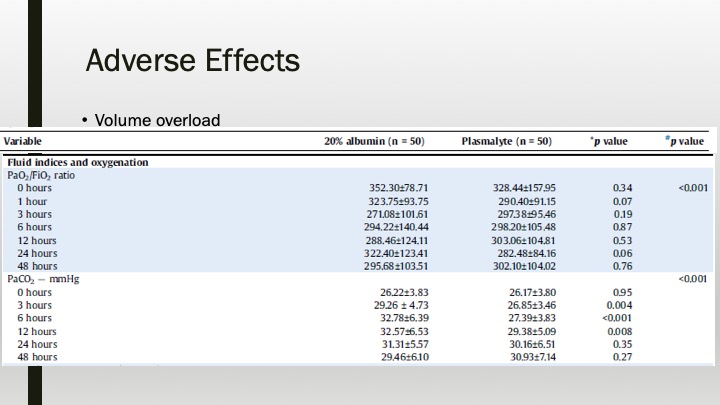
Task: Click the p value 0.34 cell
Action: (623, 188)
